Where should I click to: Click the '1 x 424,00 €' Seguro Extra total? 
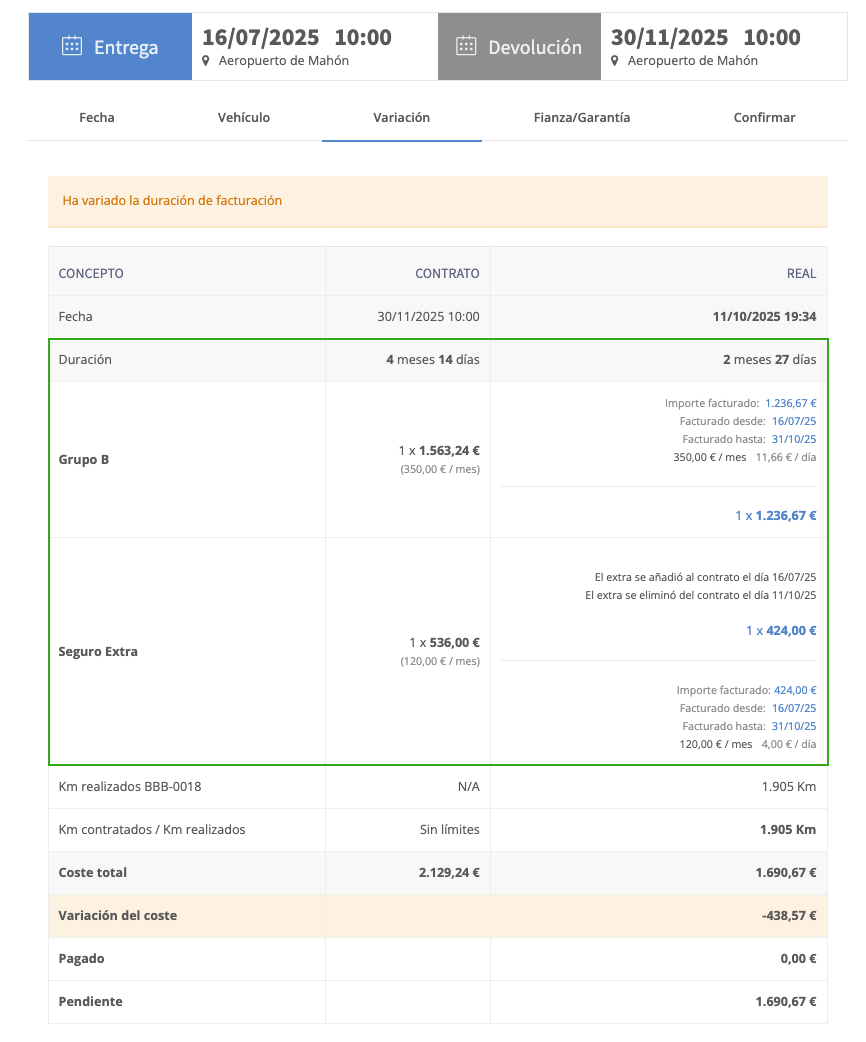click(x=781, y=631)
